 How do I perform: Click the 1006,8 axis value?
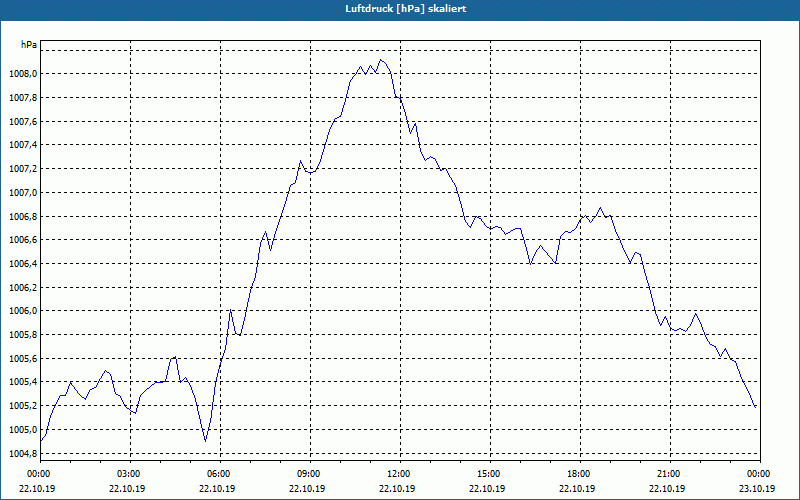click(23, 216)
